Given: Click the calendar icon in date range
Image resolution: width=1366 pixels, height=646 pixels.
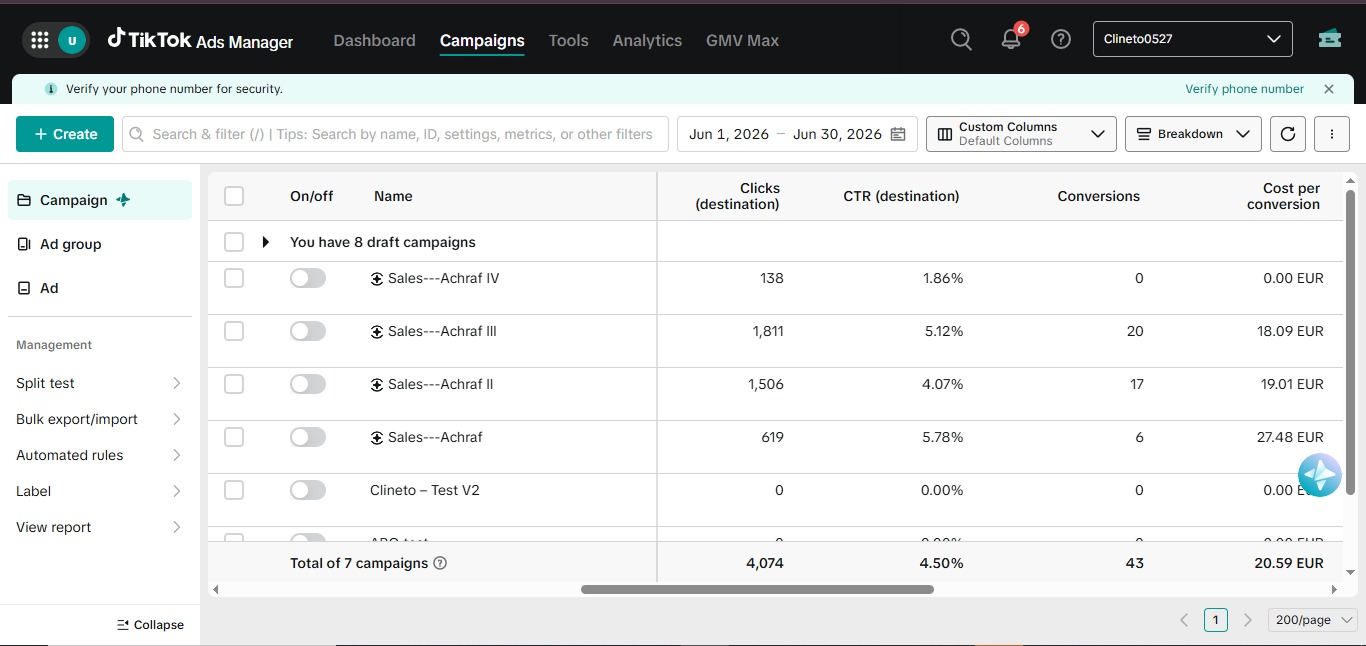Looking at the screenshot, I should tap(898, 134).
